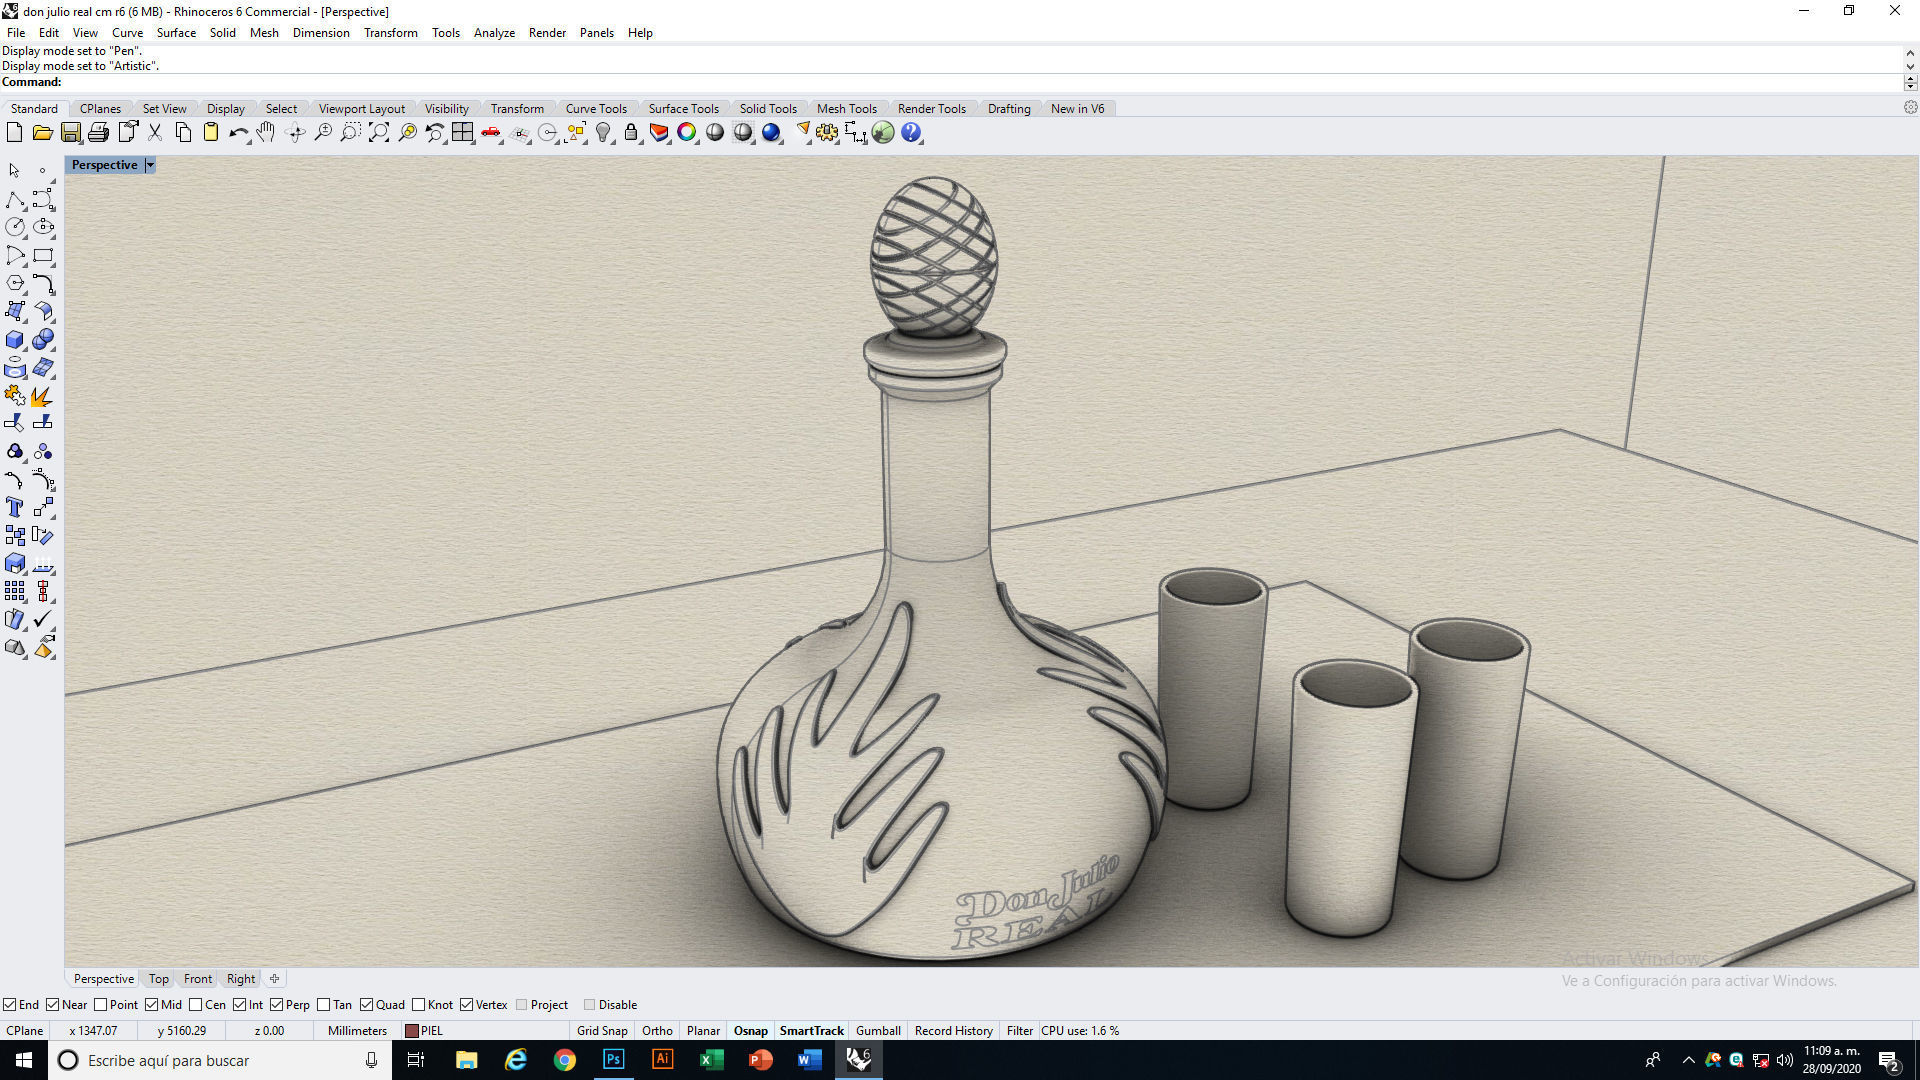Image resolution: width=1920 pixels, height=1080 pixels.
Task: Enable the Cen osnap checkbox
Action: [195, 1005]
